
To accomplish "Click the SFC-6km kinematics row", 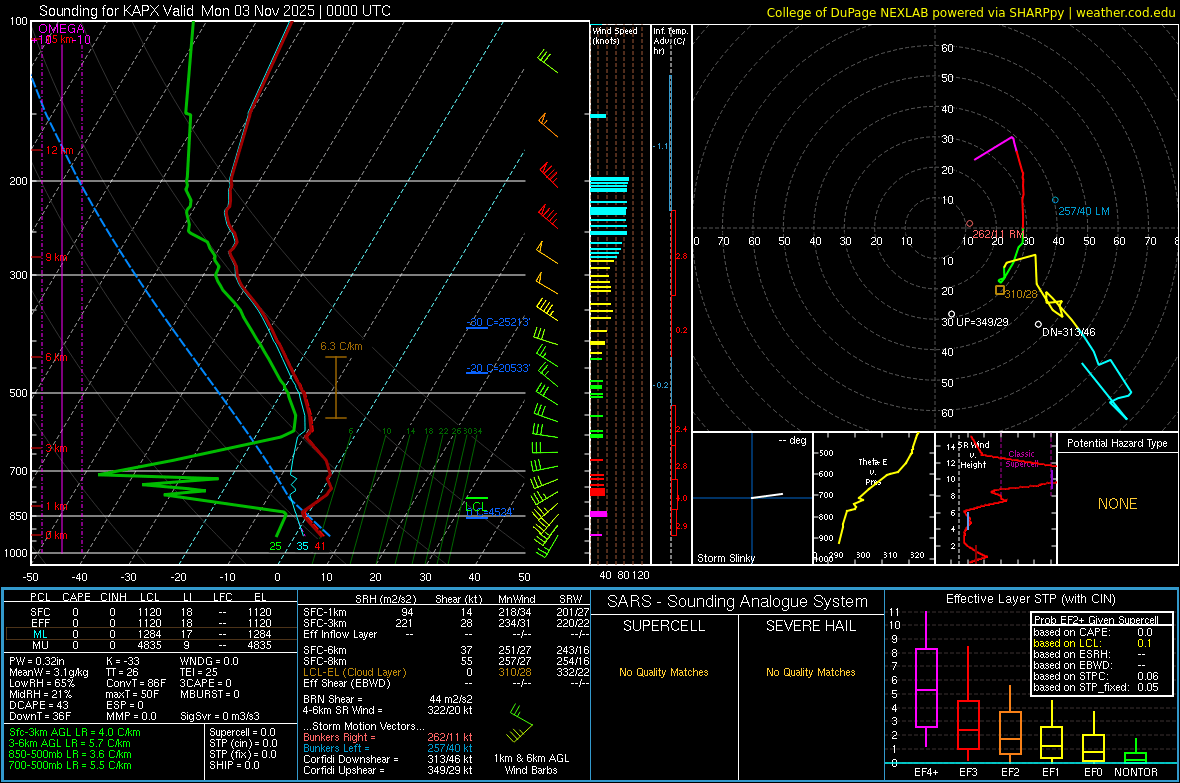I will click(446, 650).
